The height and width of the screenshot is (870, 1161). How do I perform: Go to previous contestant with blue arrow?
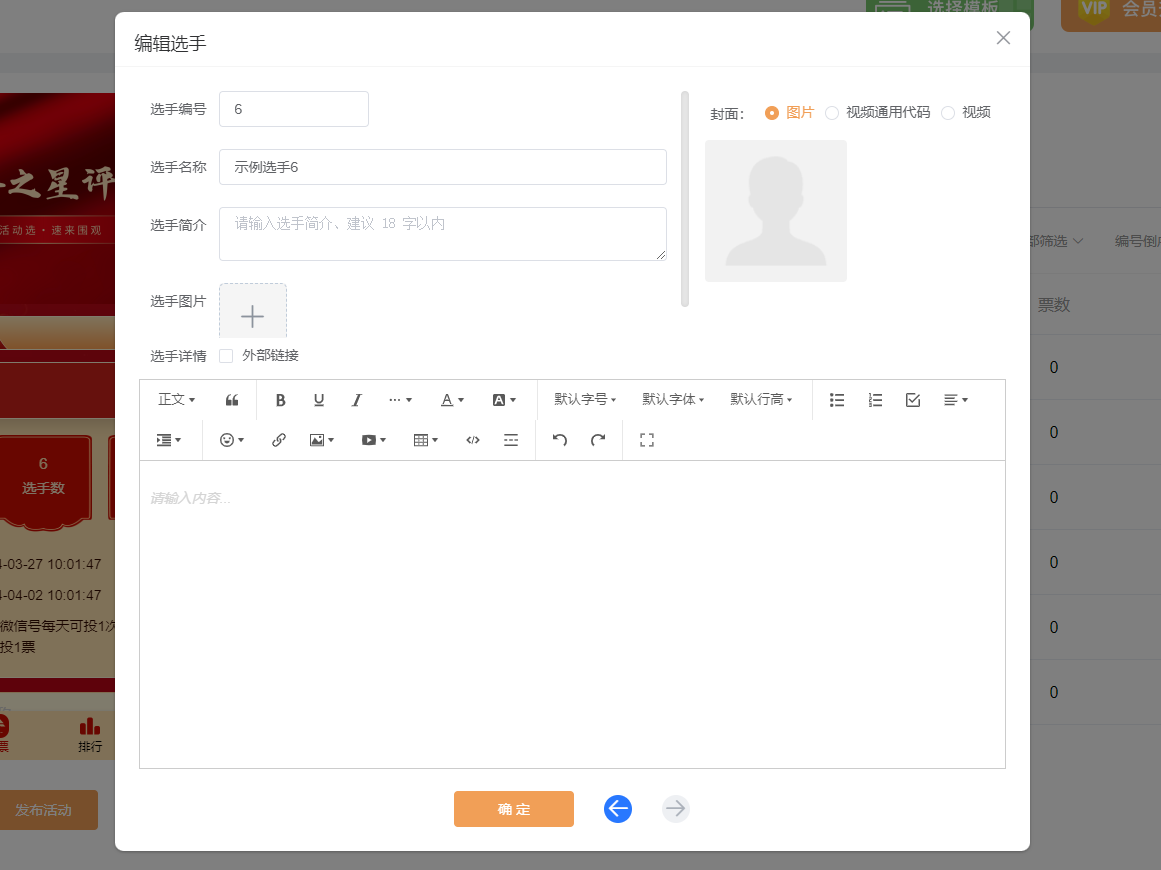(618, 809)
